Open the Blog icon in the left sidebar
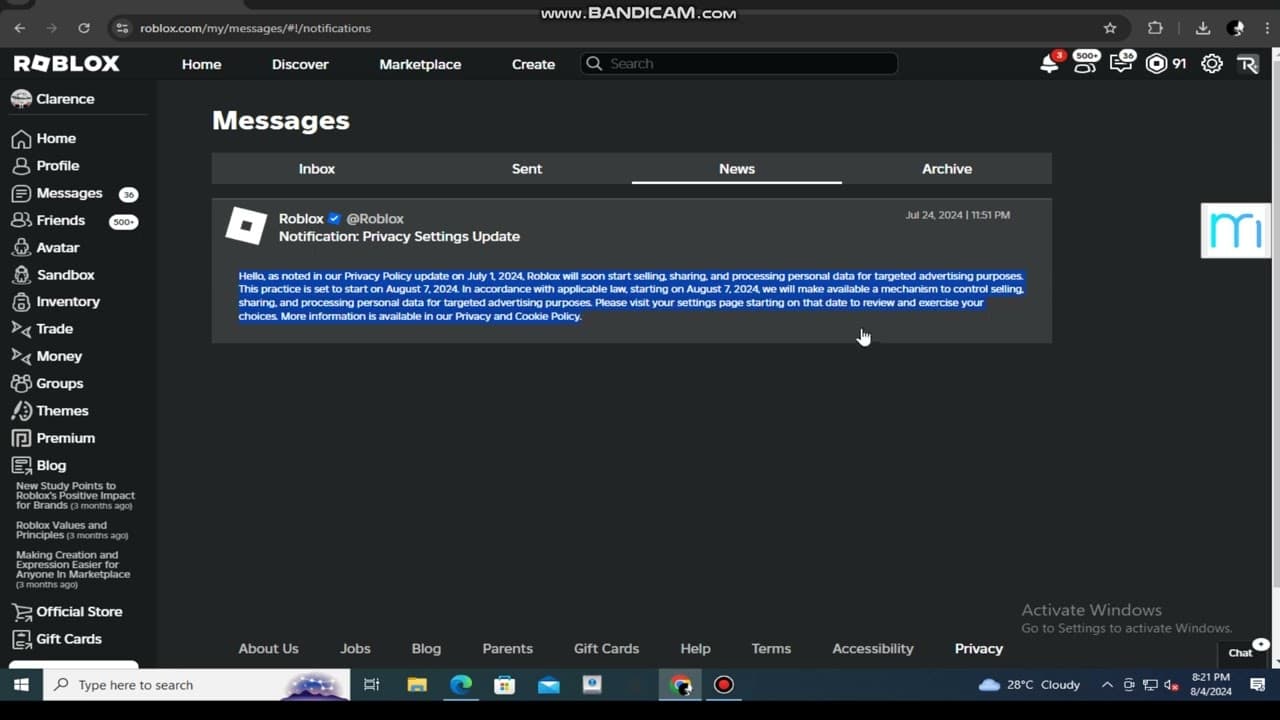 click(21, 466)
